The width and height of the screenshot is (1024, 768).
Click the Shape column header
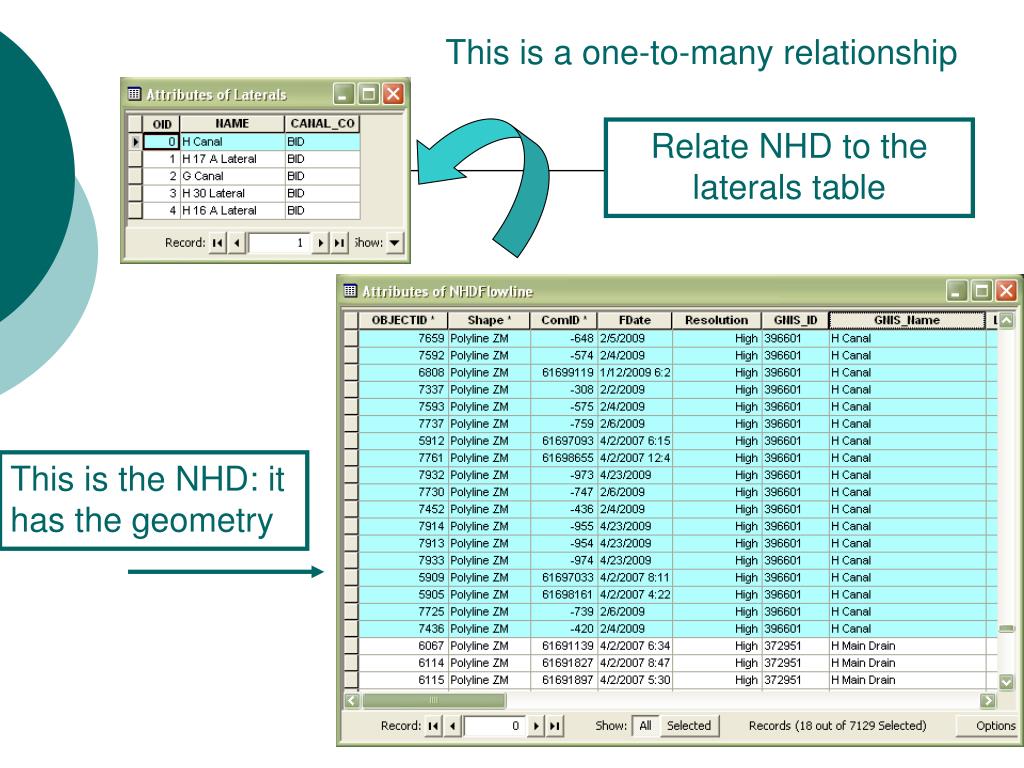[x=488, y=320]
